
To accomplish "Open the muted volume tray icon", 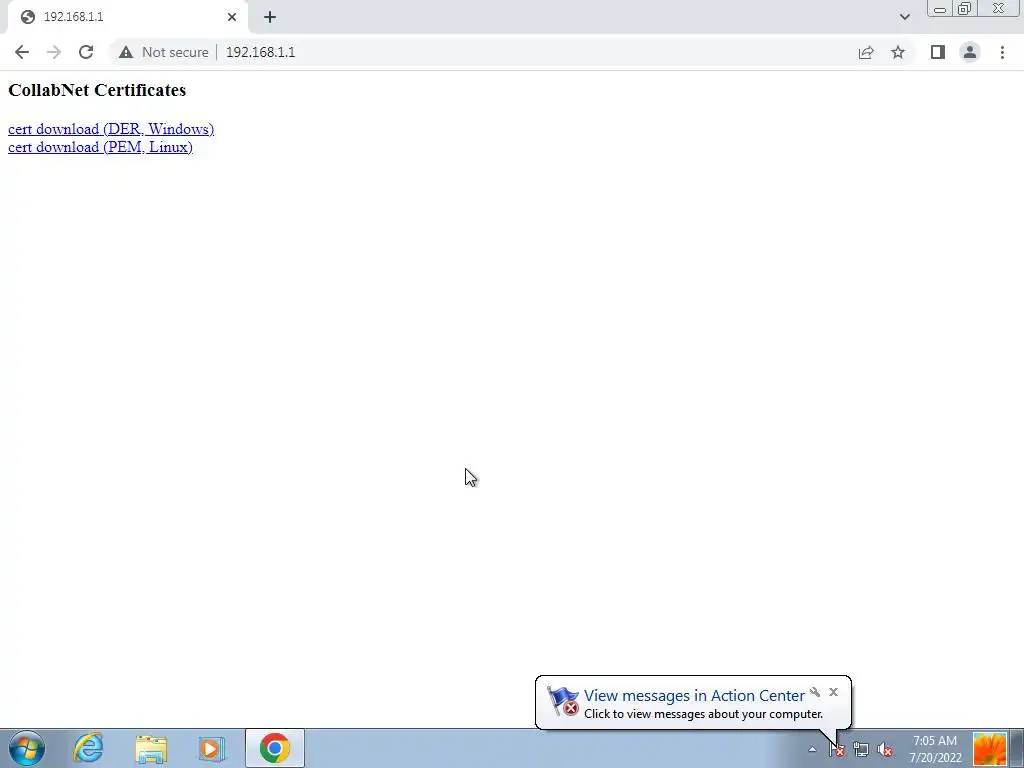I will click(x=885, y=749).
